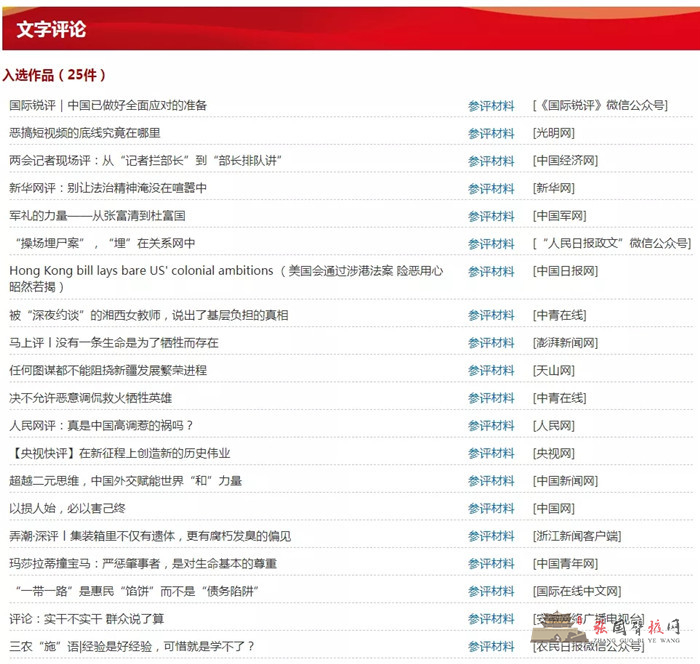Screen dimensions: 700x664
Task: Click source label [新华网]
Action: pyautogui.click(x=554, y=188)
